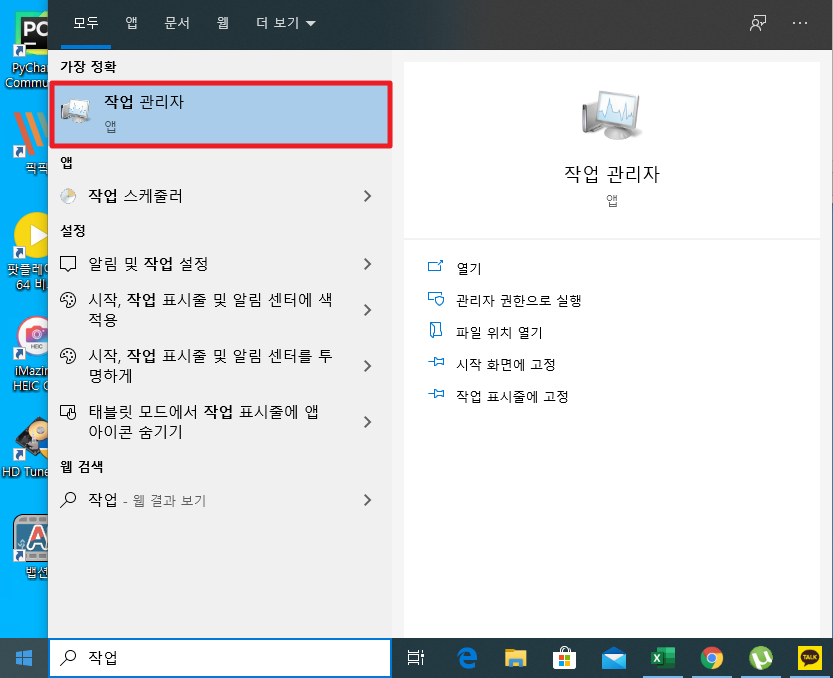Screen dimensions: 833x678
Task: Open Task View on the taskbar
Action: pos(415,658)
